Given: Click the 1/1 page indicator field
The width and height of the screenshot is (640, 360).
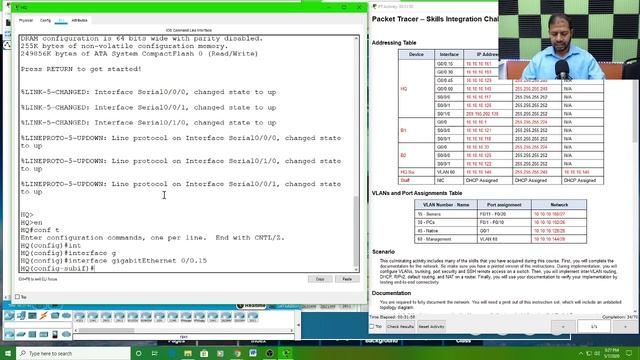Looking at the screenshot, I should (x=594, y=327).
